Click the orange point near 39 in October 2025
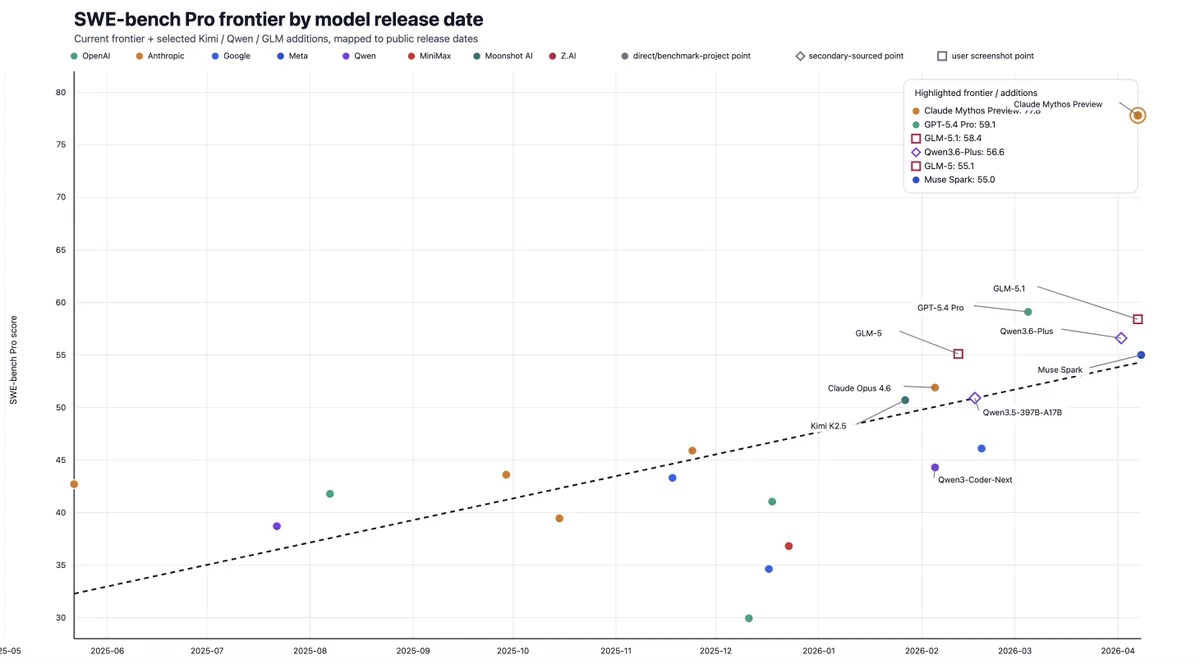 [559, 518]
